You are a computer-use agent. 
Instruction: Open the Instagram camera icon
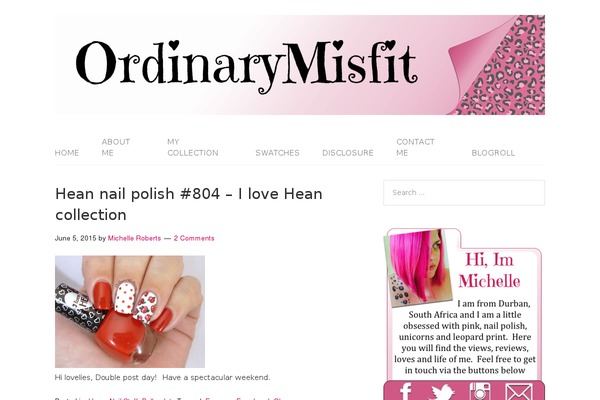(x=480, y=391)
